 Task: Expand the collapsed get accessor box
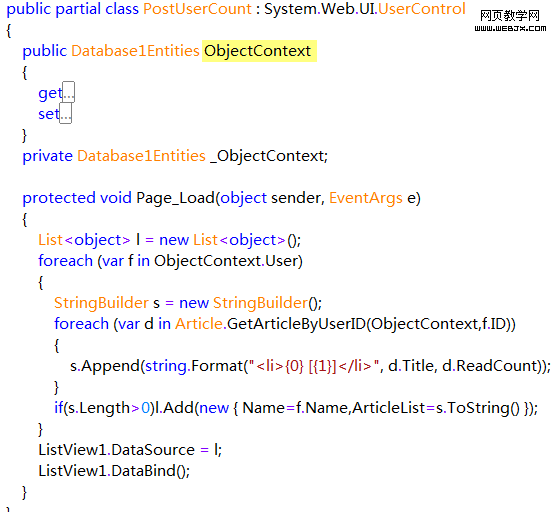pos(69,92)
